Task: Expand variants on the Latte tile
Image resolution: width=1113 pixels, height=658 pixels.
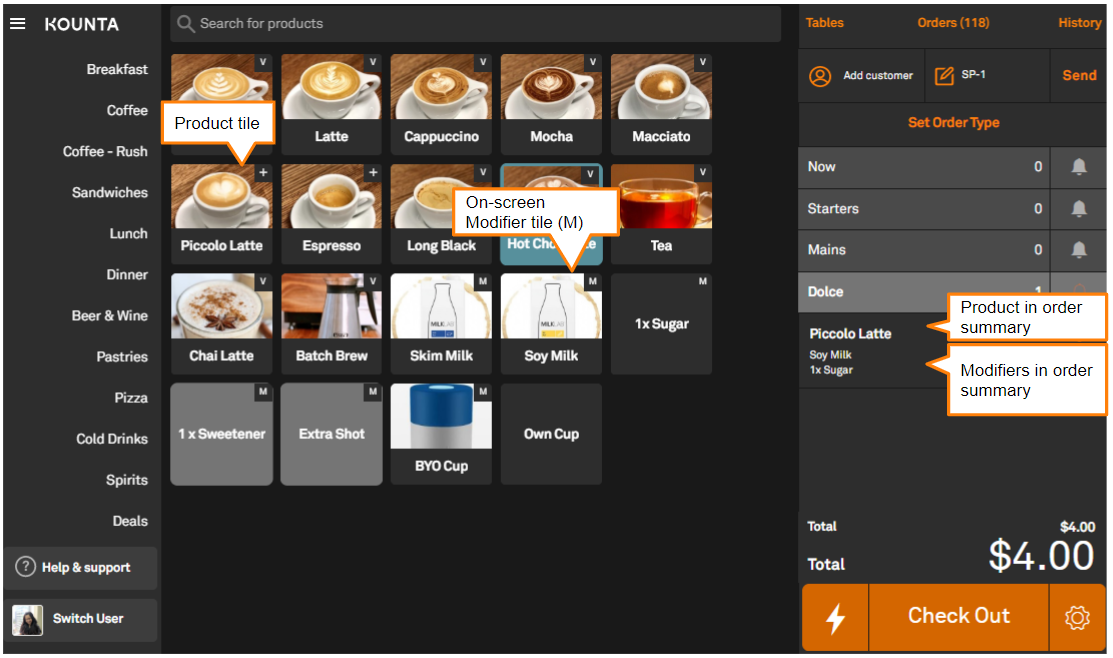Action: point(373,62)
